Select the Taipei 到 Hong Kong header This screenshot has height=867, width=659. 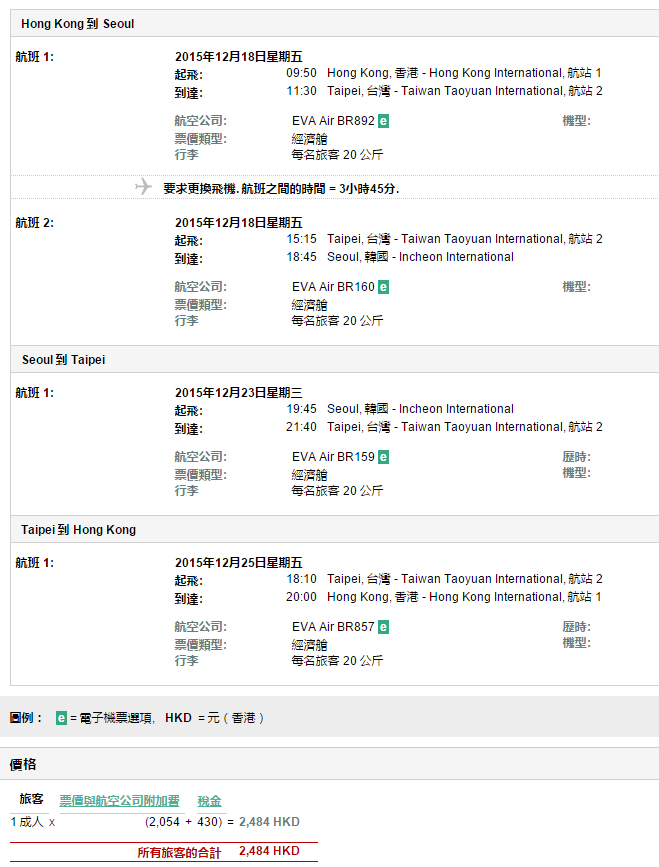coord(78,530)
